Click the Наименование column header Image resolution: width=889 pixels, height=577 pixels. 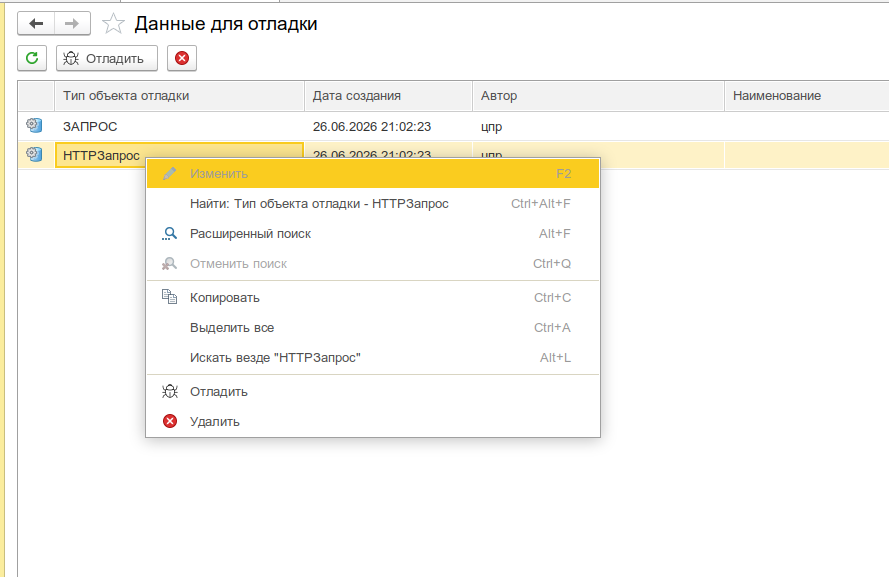point(807,96)
